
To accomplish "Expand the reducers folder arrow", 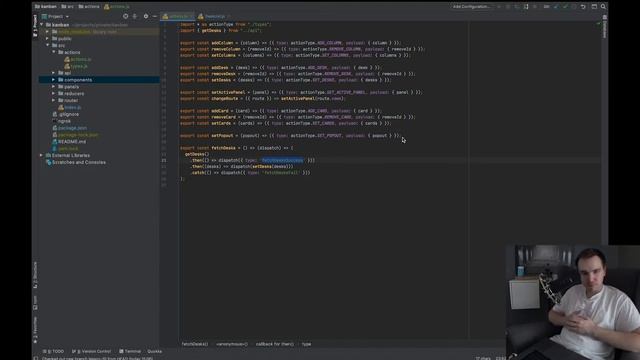I will pos(53,93).
